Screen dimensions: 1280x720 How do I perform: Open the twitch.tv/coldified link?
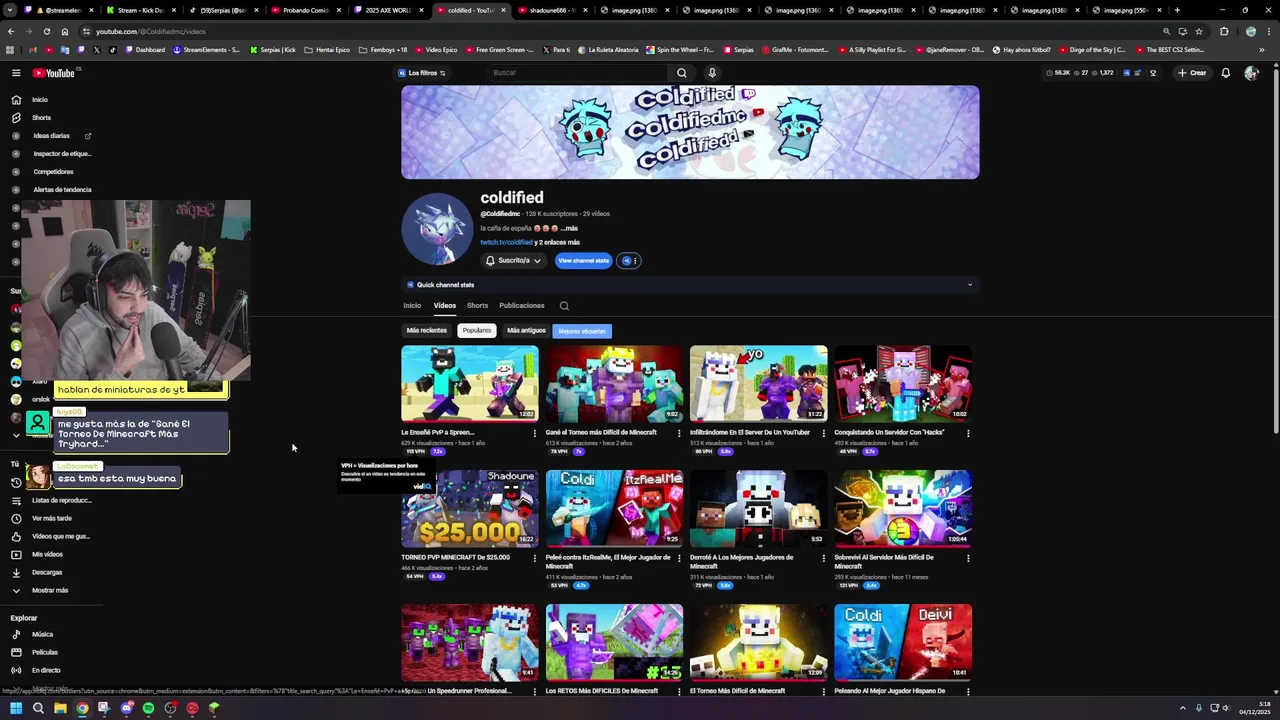(506, 243)
